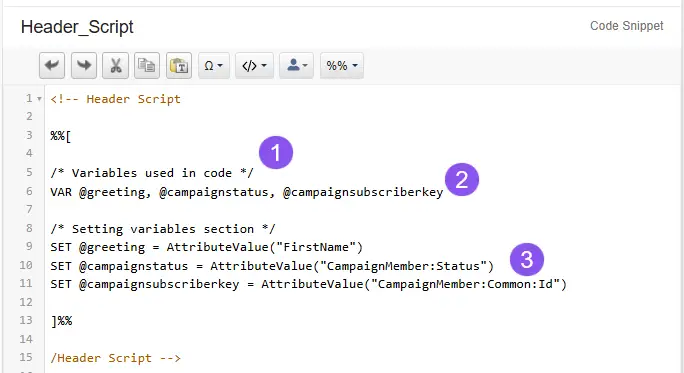Click the '/Header Script -->' closing comment
The image size is (684, 373).
click(116, 358)
